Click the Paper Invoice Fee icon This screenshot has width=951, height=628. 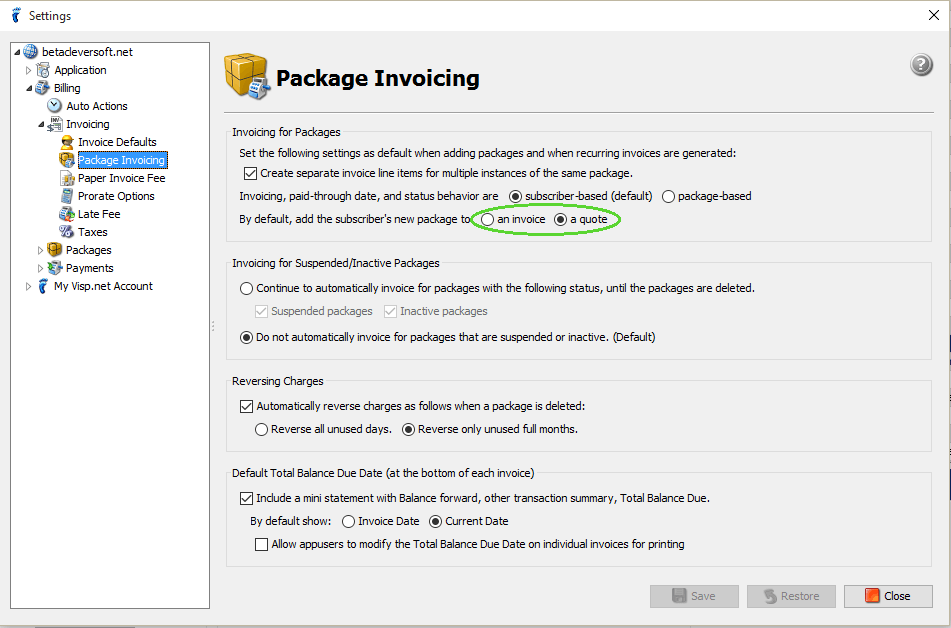coord(67,178)
